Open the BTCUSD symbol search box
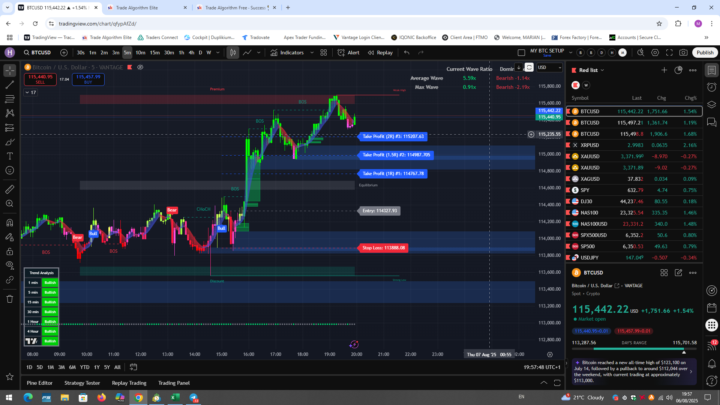 pos(38,53)
